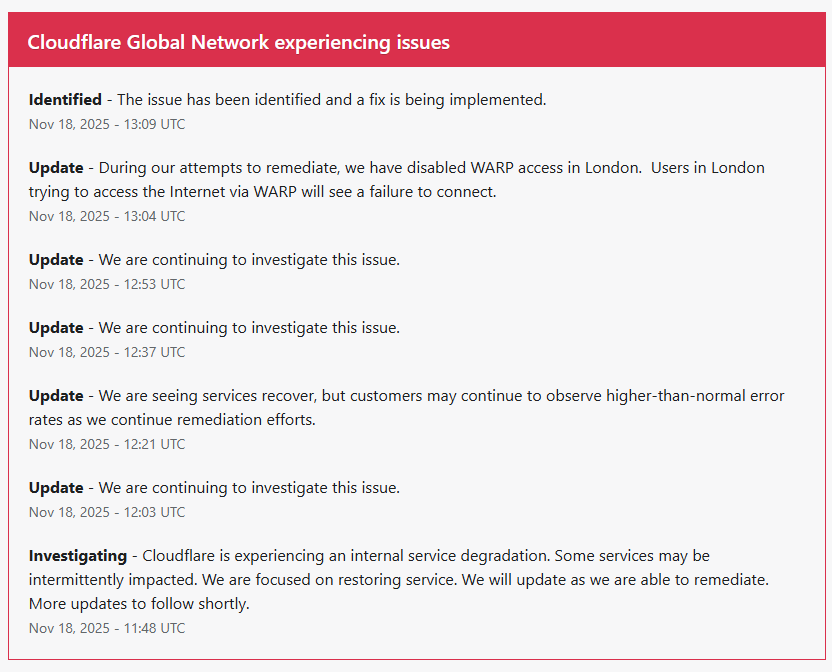Click the "Update" label above the 12:37 timestamp
The height and width of the screenshot is (672, 832).
tap(56, 328)
